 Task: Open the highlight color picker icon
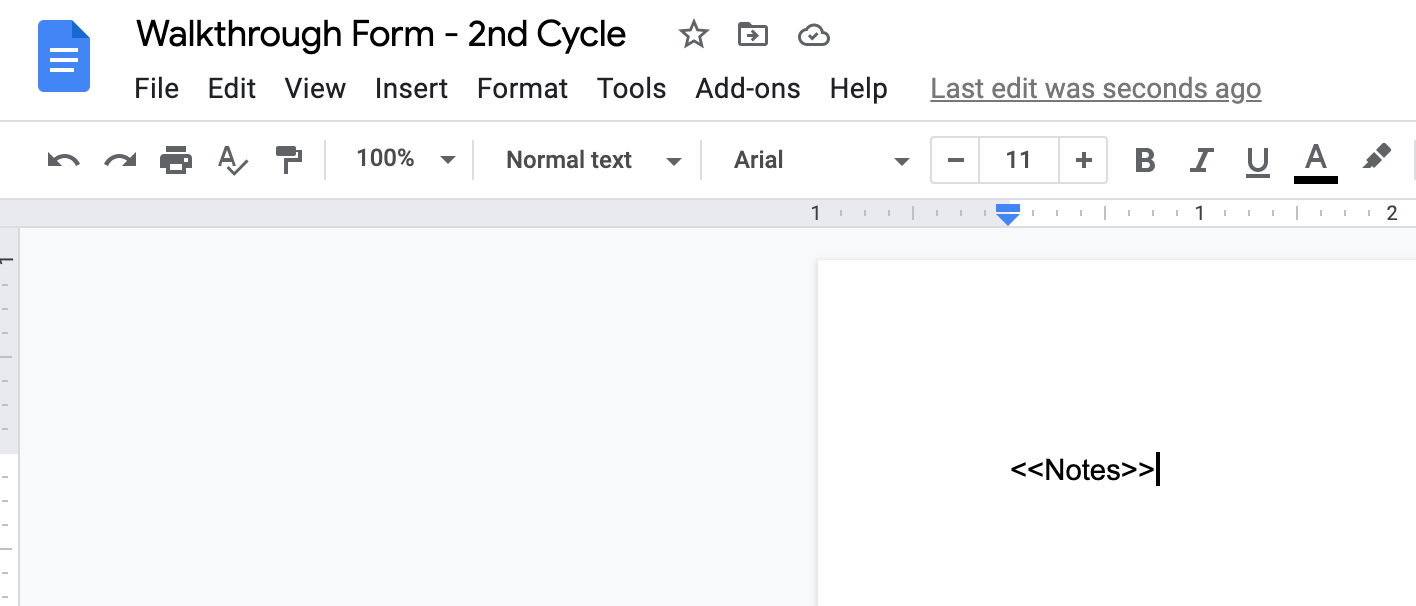click(x=1377, y=159)
